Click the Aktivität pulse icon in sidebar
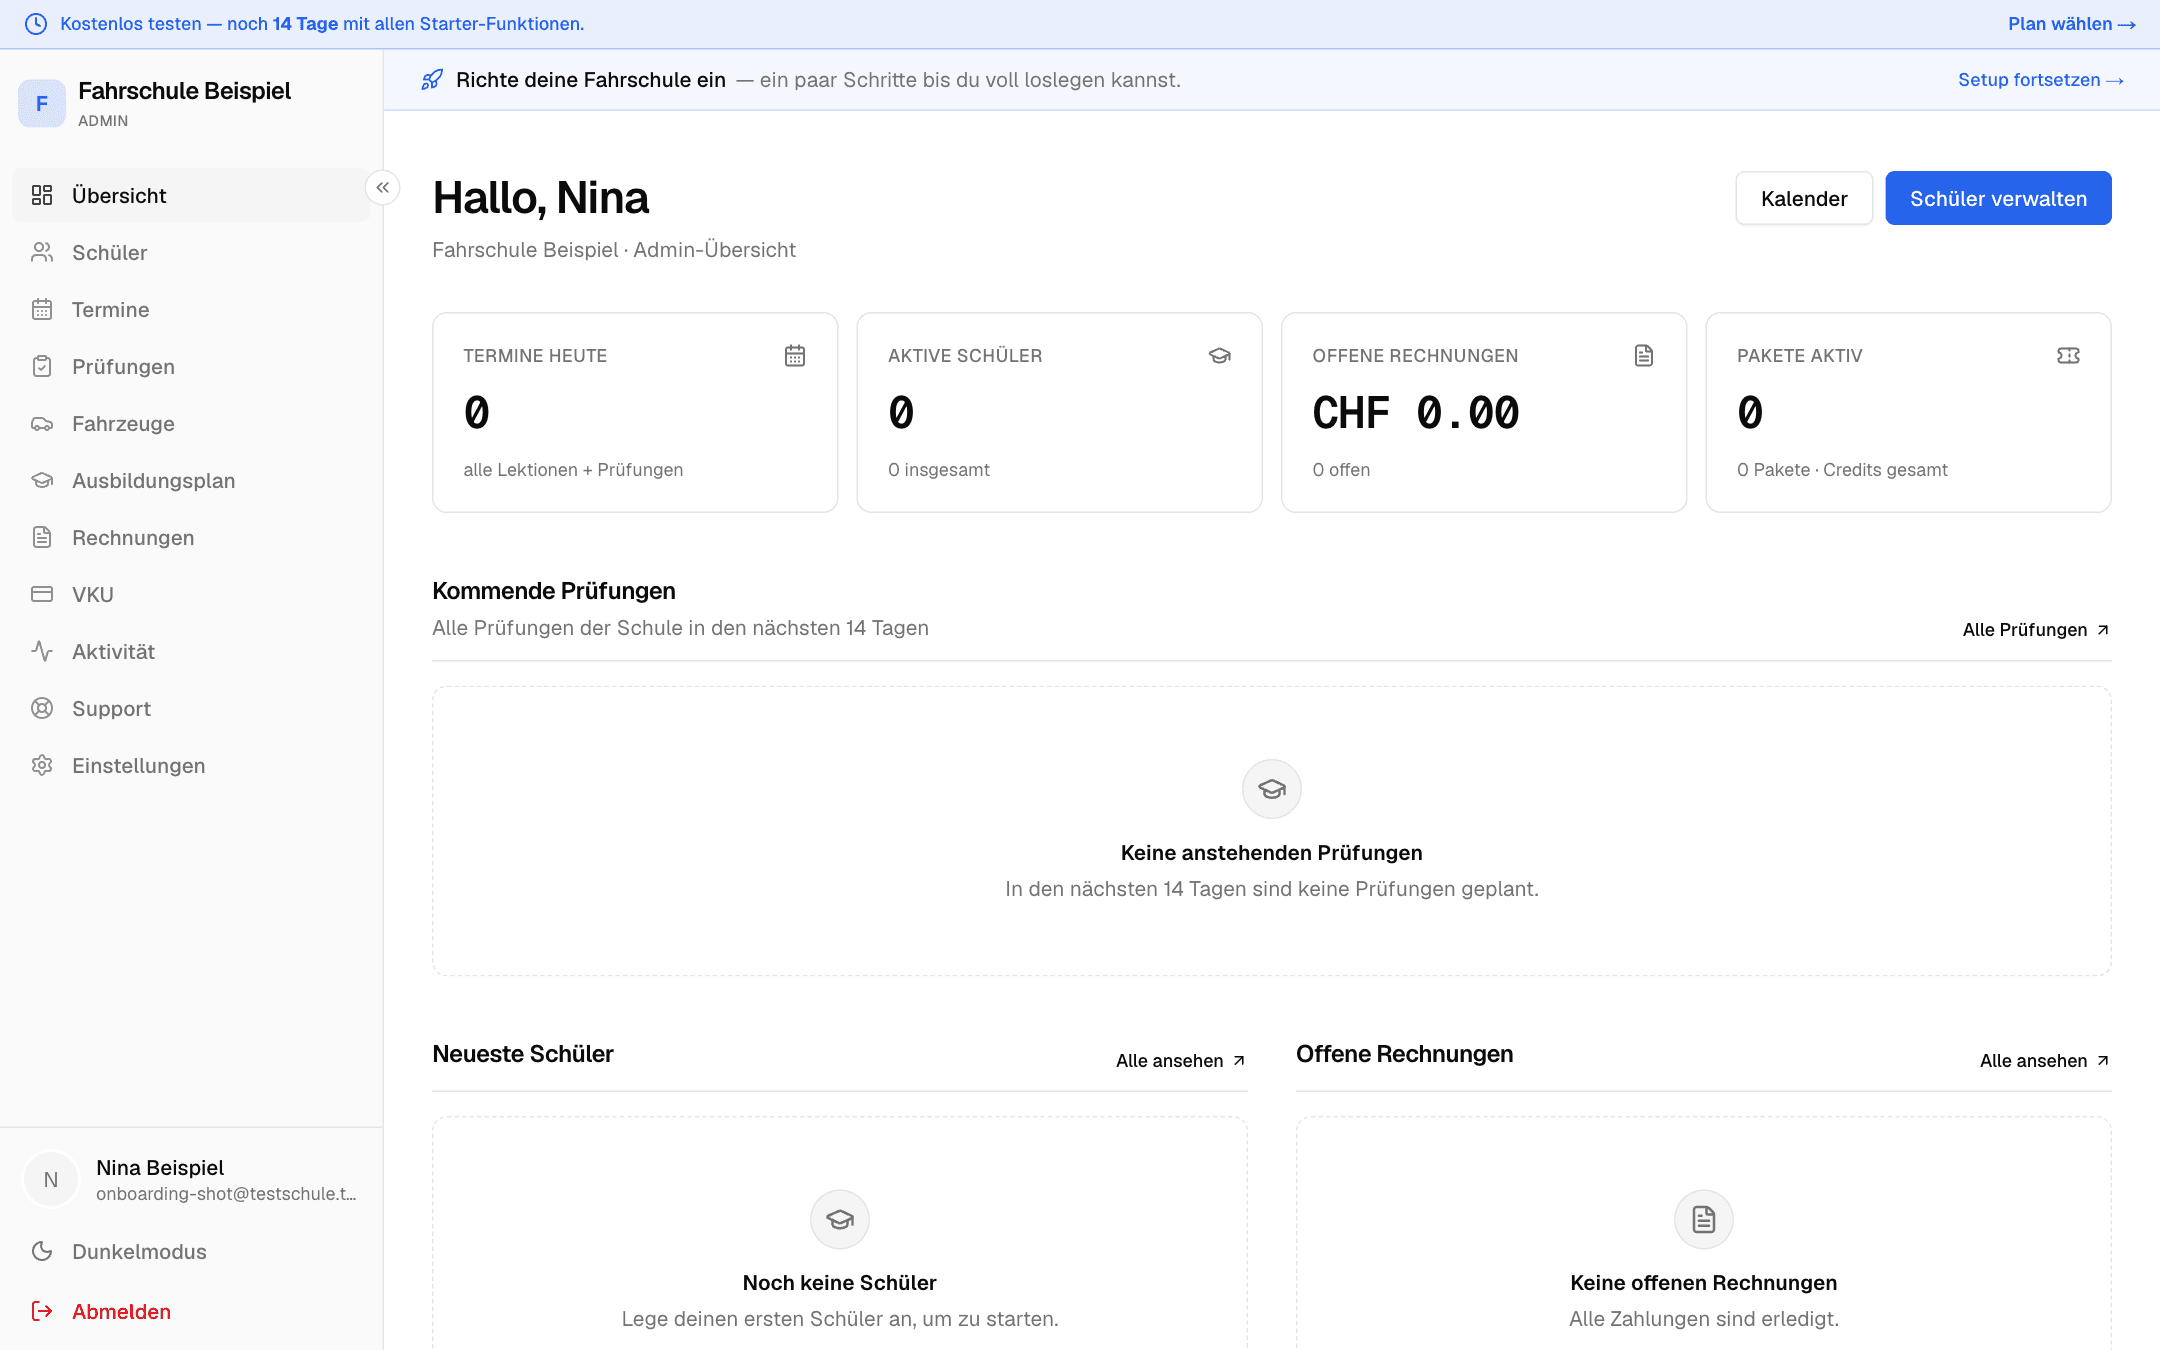Viewport: 2160px width, 1350px height. [x=42, y=651]
